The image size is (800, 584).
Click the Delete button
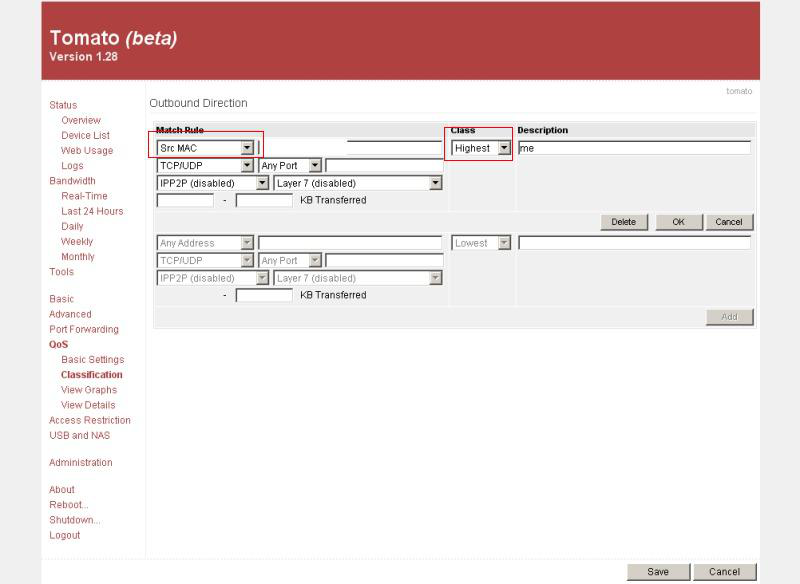click(624, 222)
